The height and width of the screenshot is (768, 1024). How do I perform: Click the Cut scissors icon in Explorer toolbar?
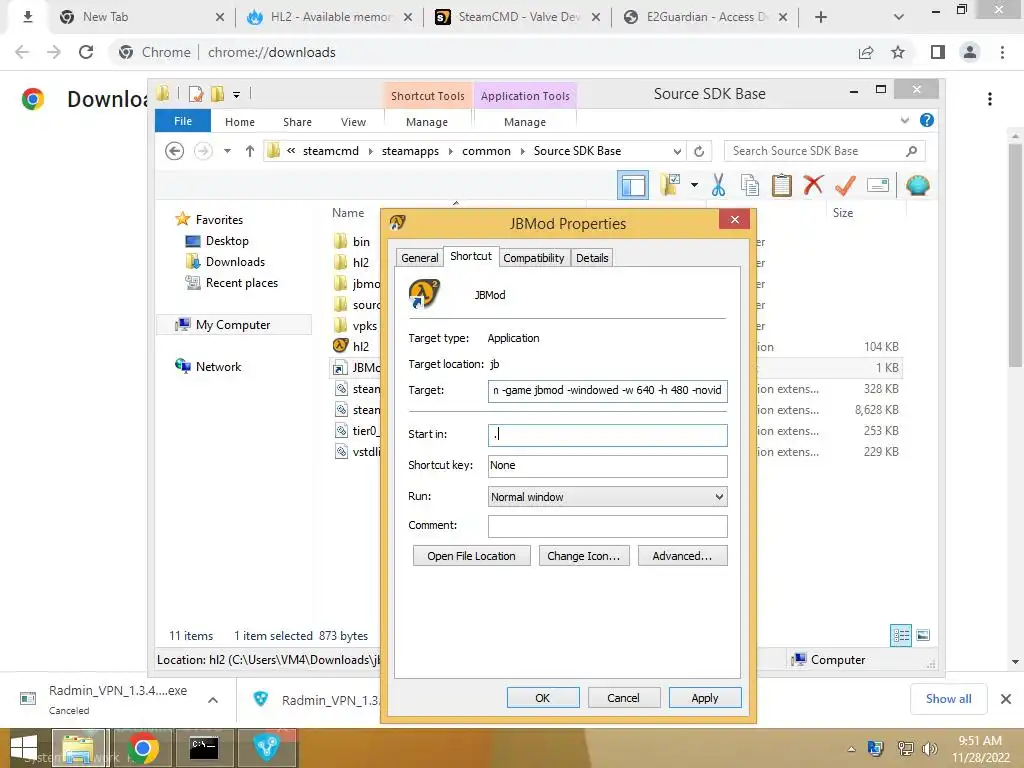[x=718, y=185]
